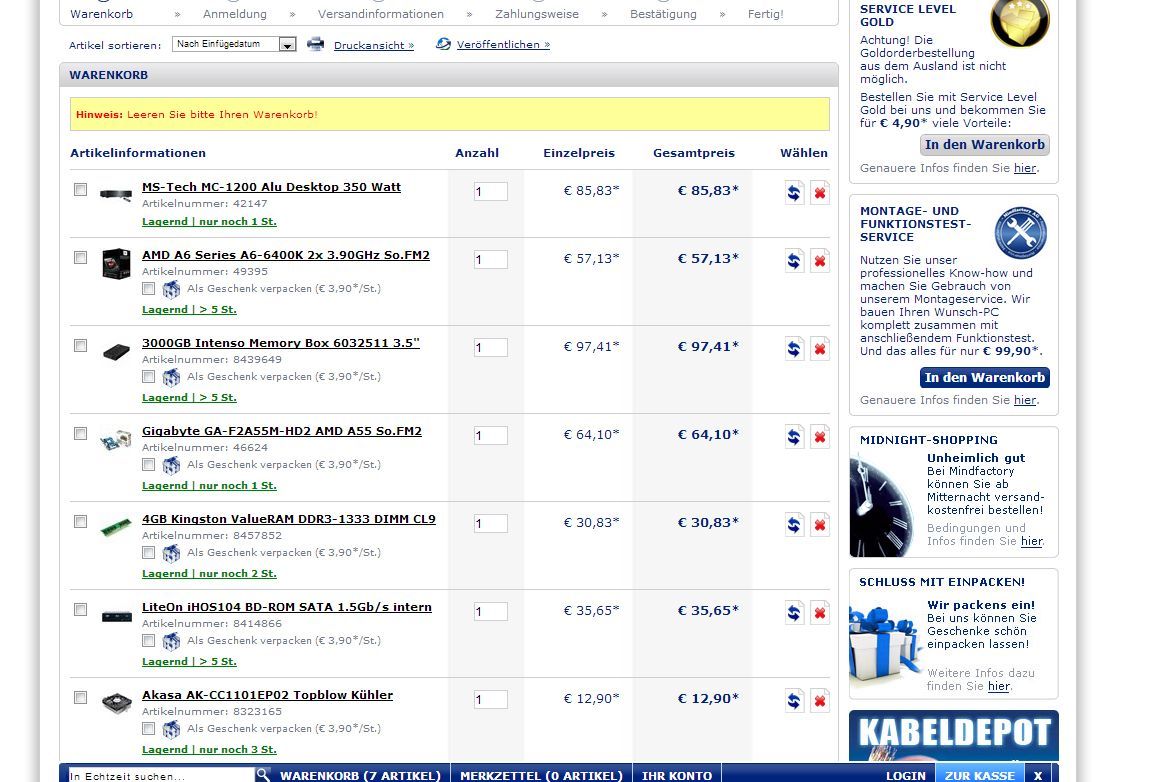Add Montage service with In den Warenkorb
This screenshot has height=782, width=1157.
pos(984,377)
